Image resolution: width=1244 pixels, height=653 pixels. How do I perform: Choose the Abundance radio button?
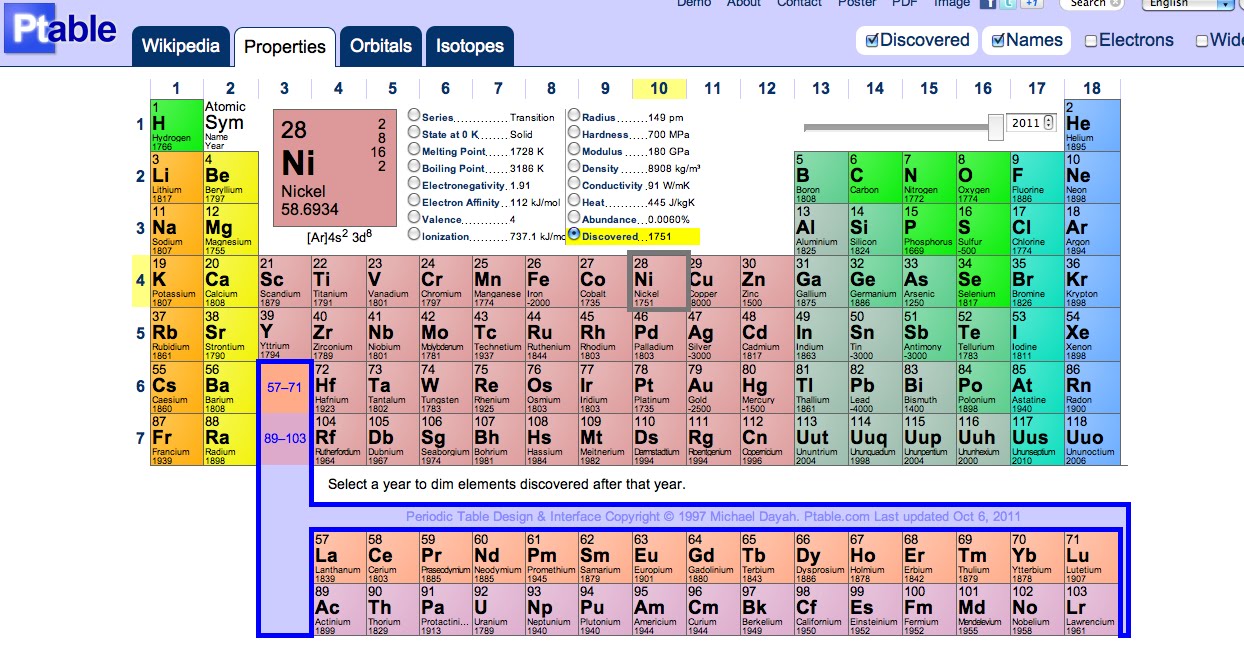(574, 218)
